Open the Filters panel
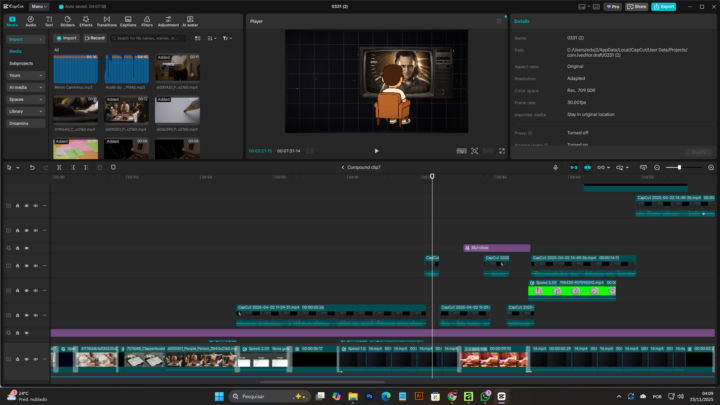Viewport: 720px width, 405px height. click(x=147, y=22)
